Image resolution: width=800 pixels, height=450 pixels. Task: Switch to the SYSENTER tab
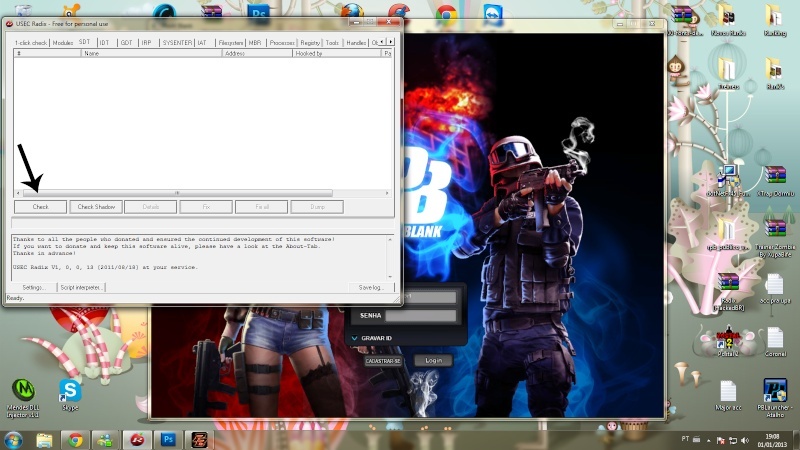pos(177,43)
